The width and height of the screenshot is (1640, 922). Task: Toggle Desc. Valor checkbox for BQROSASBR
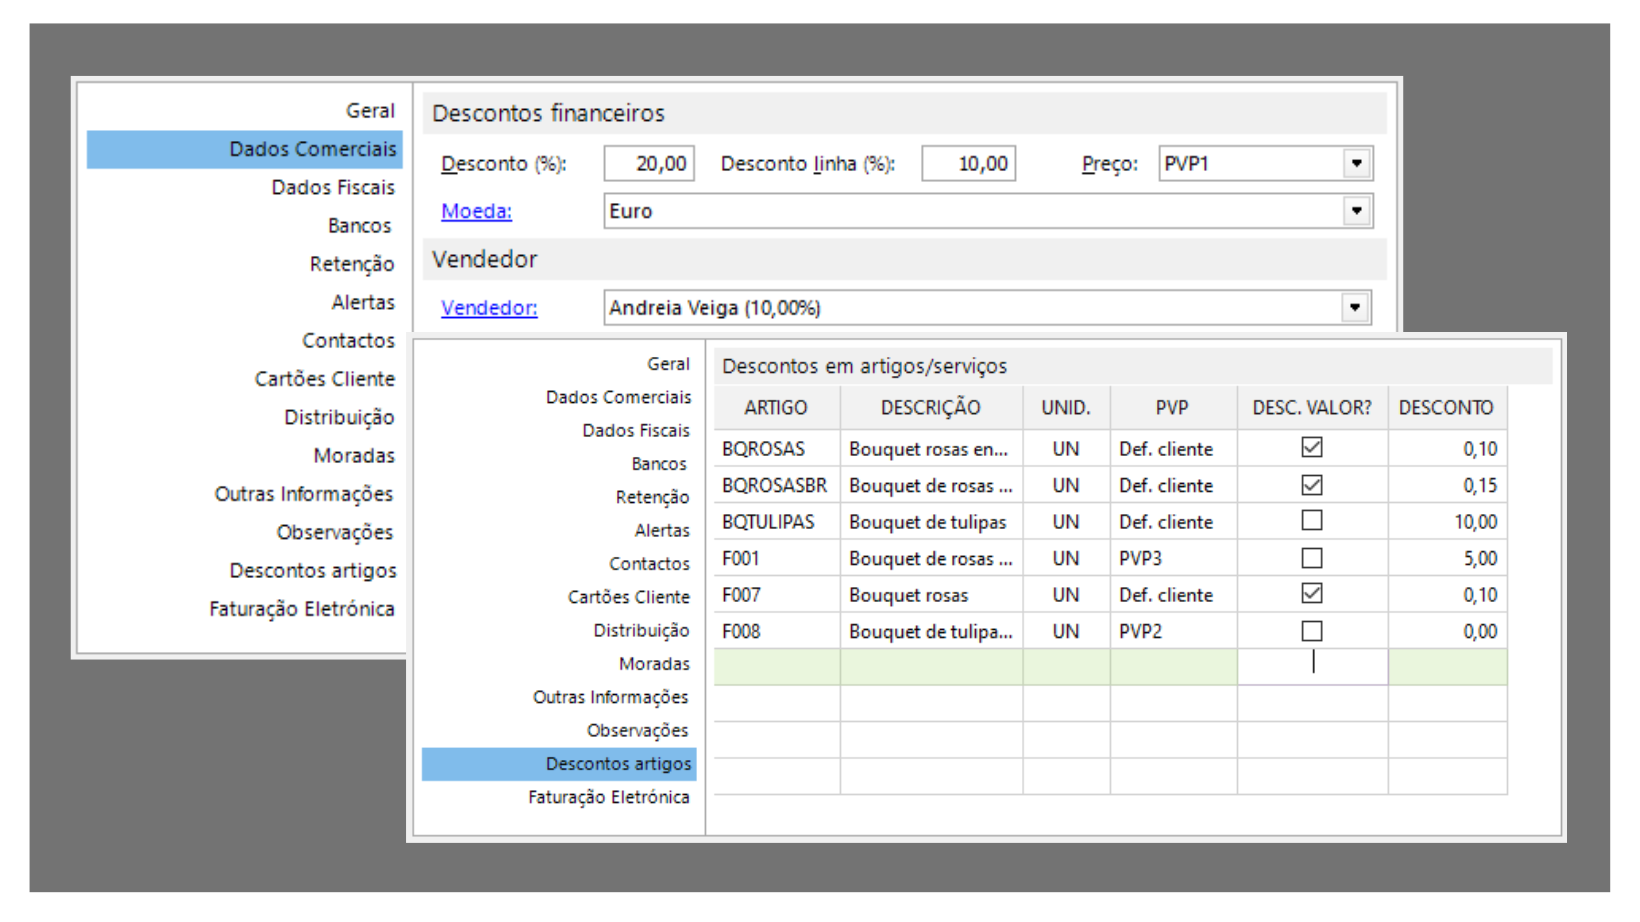(x=1312, y=485)
